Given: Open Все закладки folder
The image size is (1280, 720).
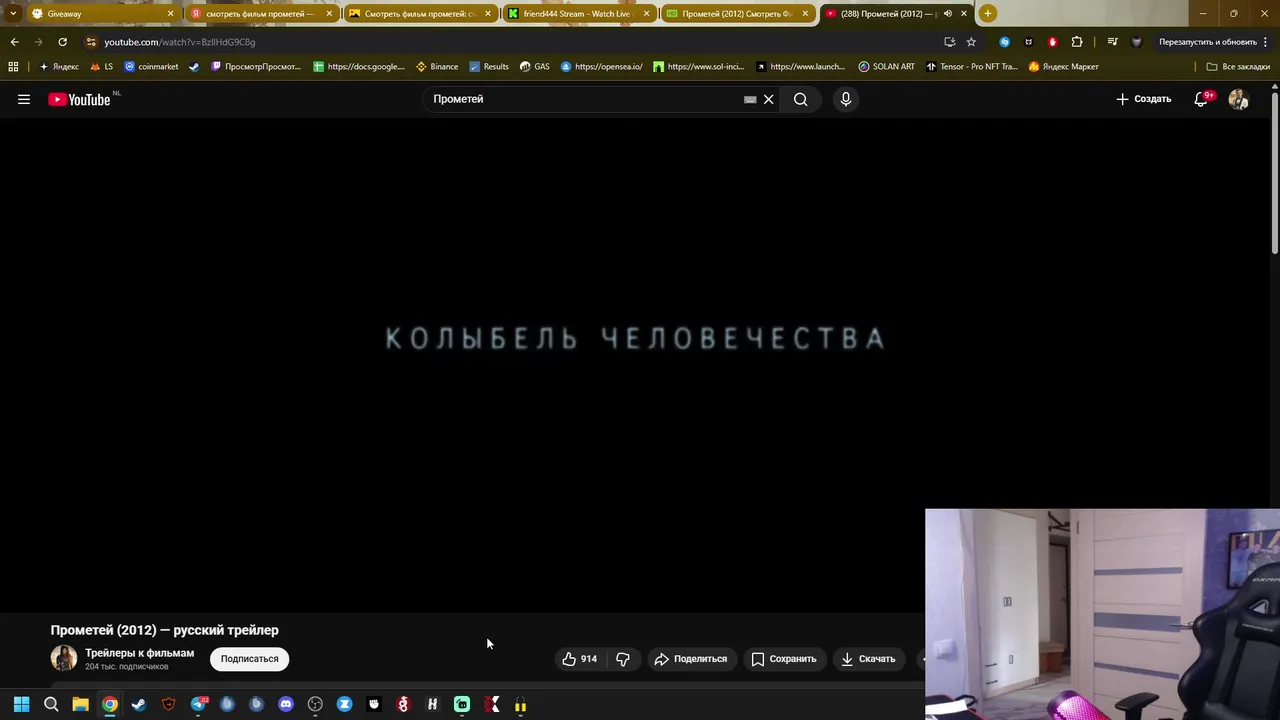Looking at the screenshot, I should (1238, 67).
